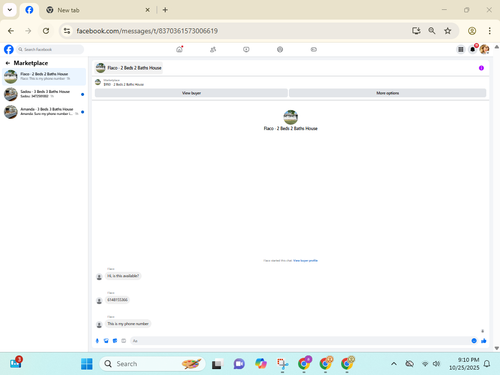
Task: Send a thumbs-up like
Action: click(484, 341)
